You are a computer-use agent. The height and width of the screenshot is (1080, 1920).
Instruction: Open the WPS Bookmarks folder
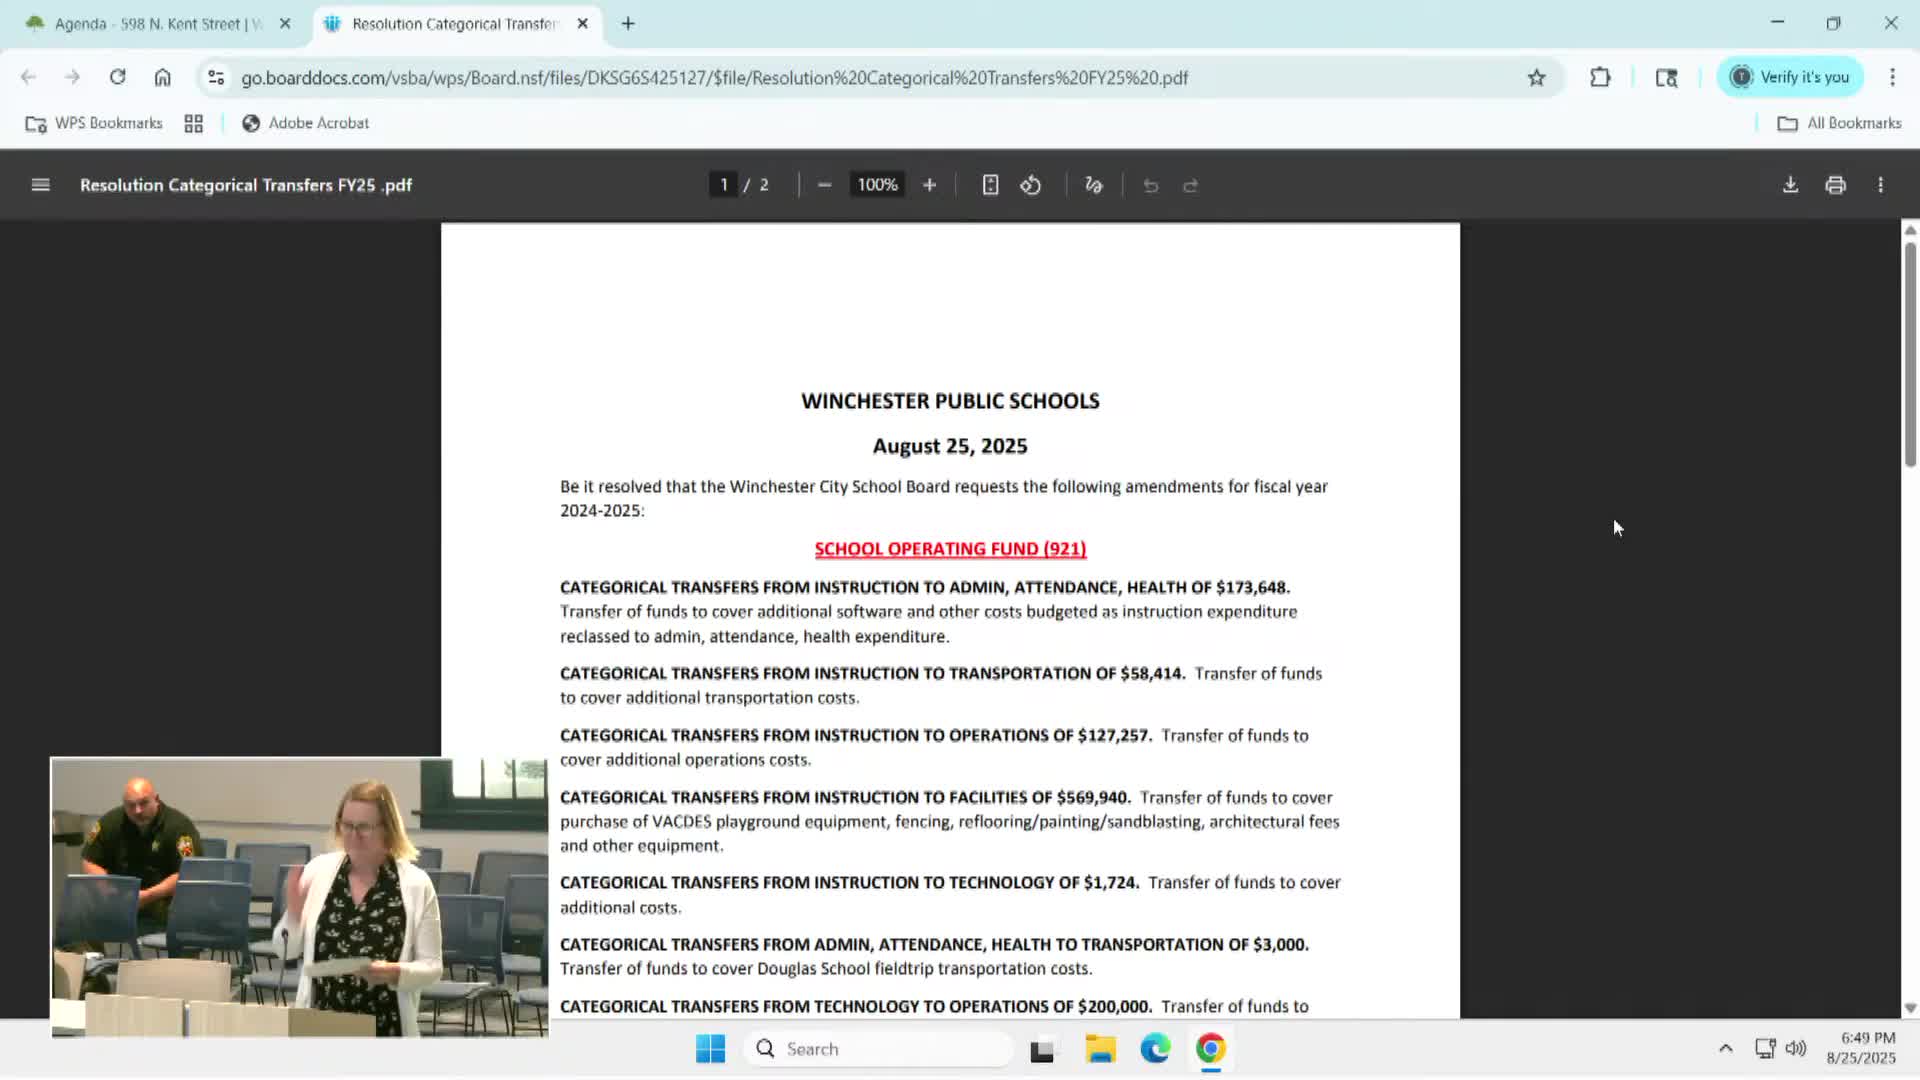coord(94,123)
